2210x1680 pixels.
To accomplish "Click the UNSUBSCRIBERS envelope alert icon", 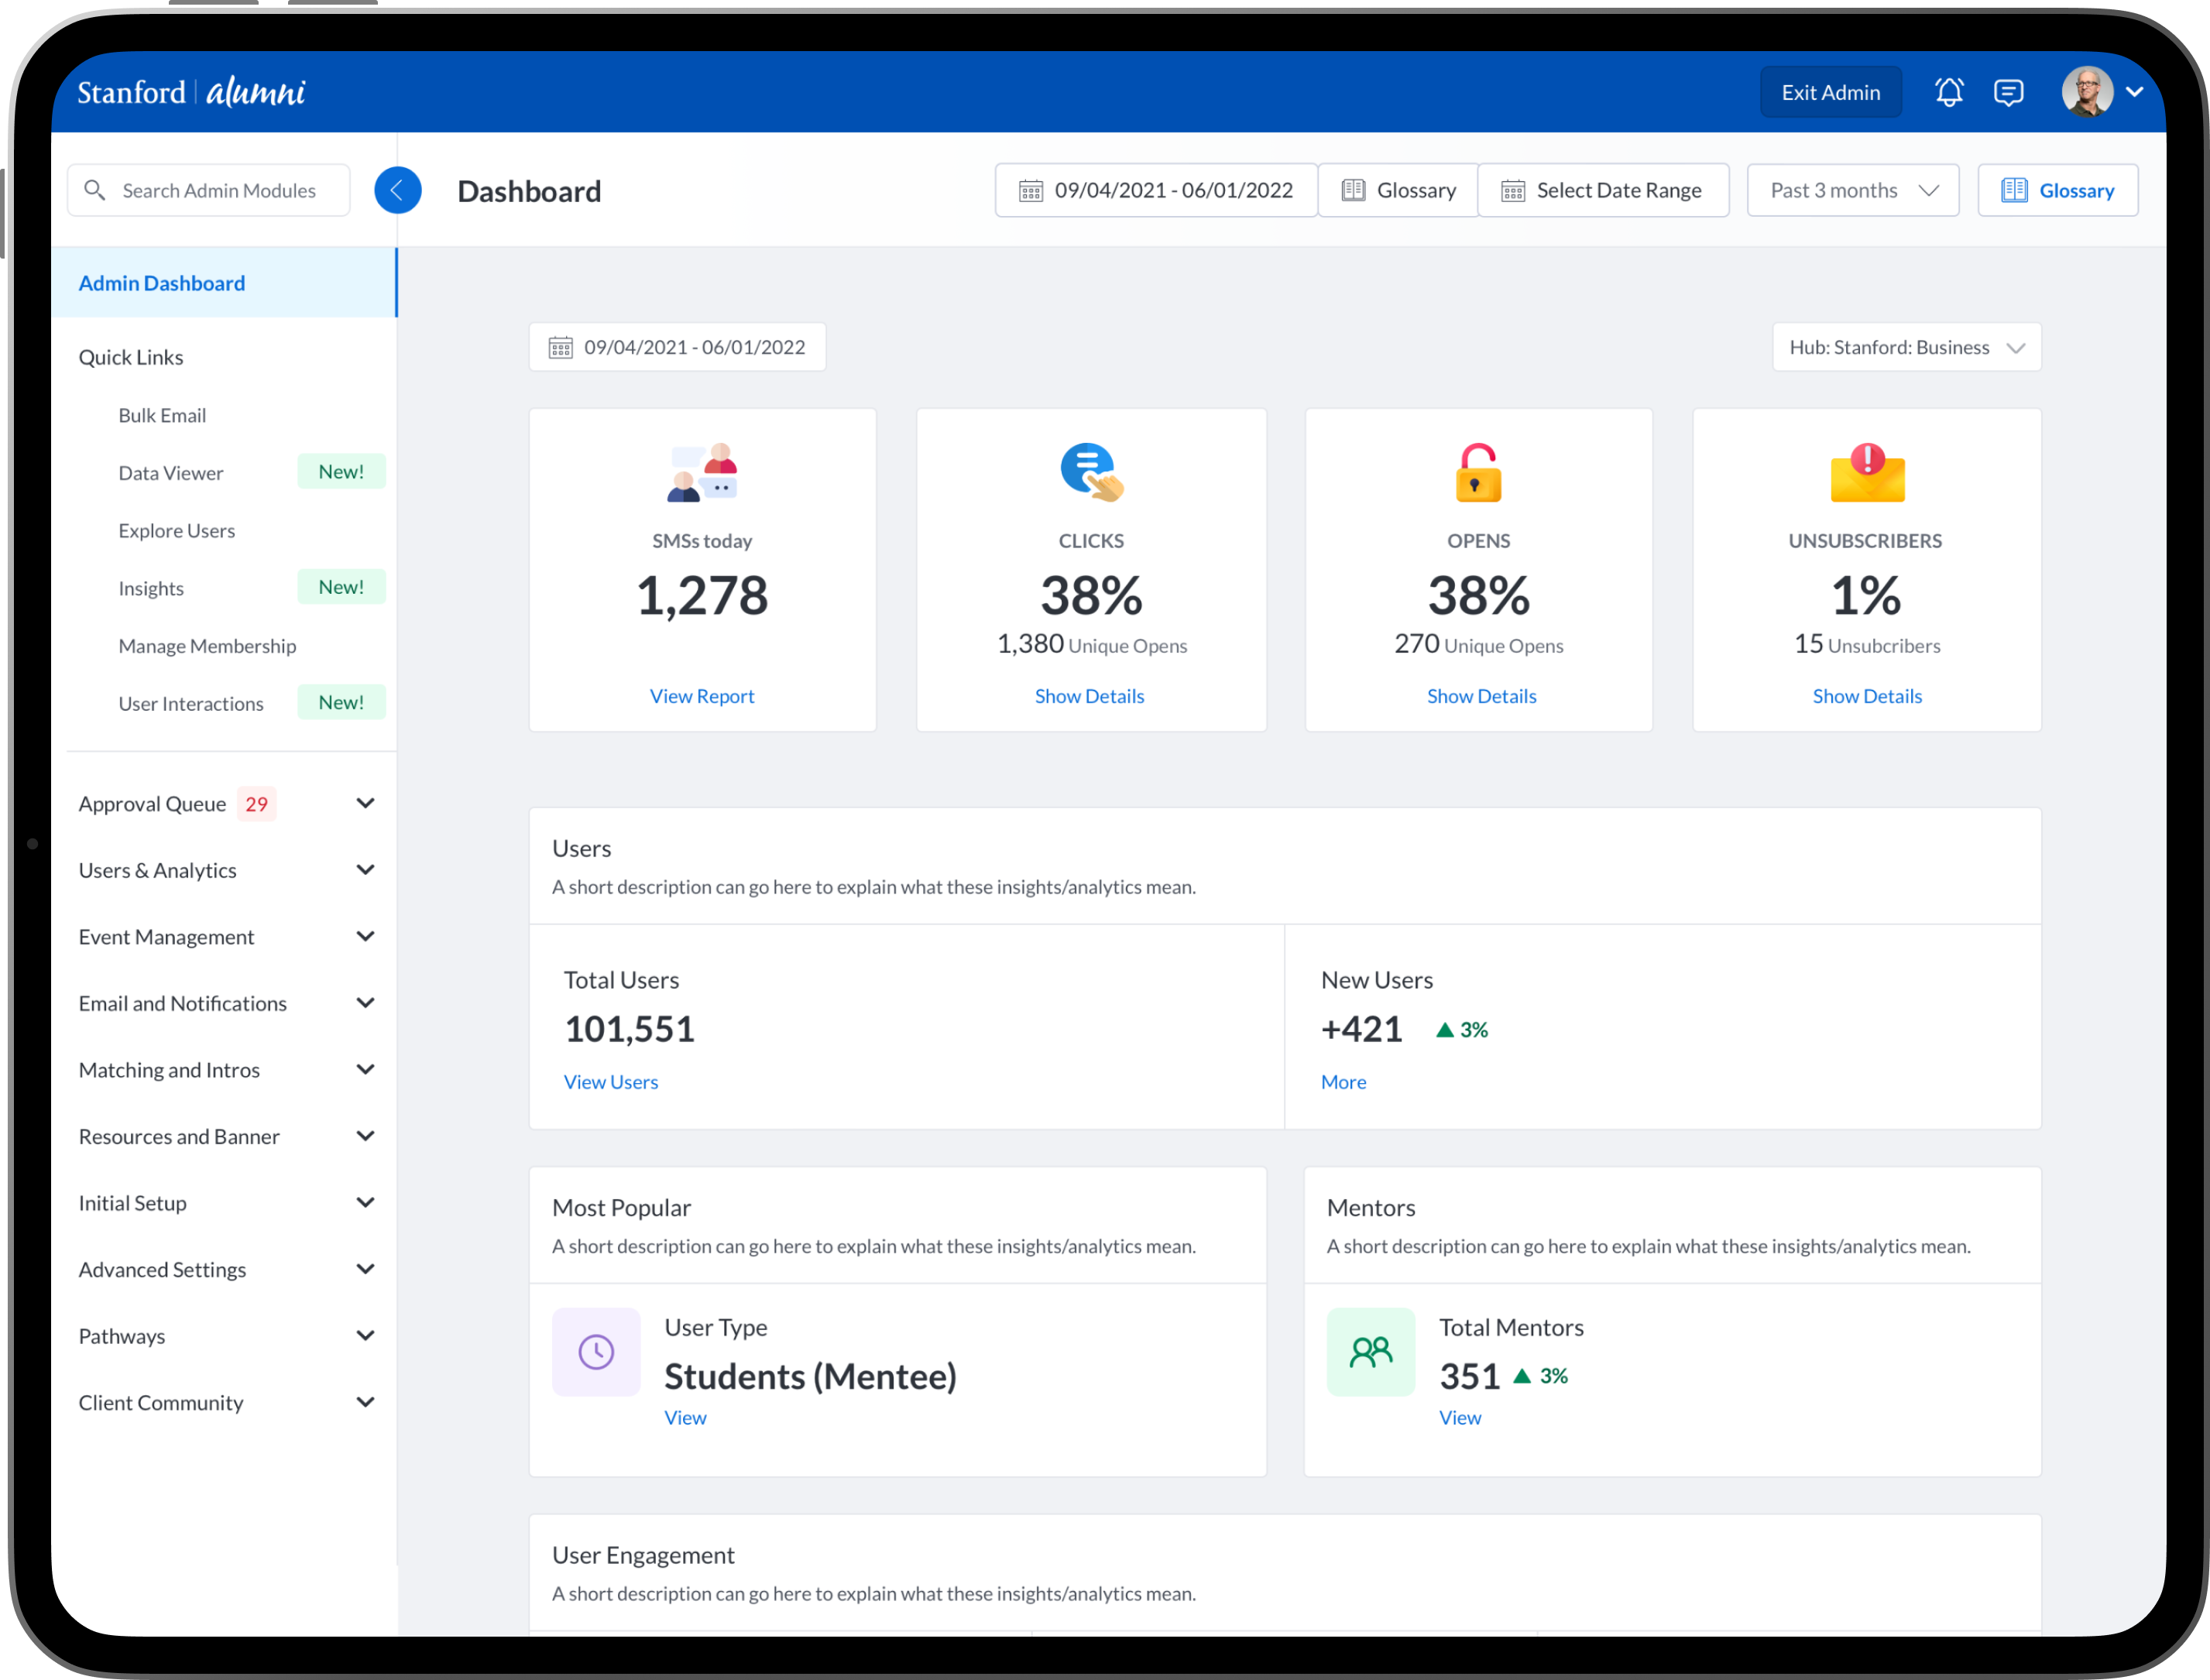I will pos(1866,472).
